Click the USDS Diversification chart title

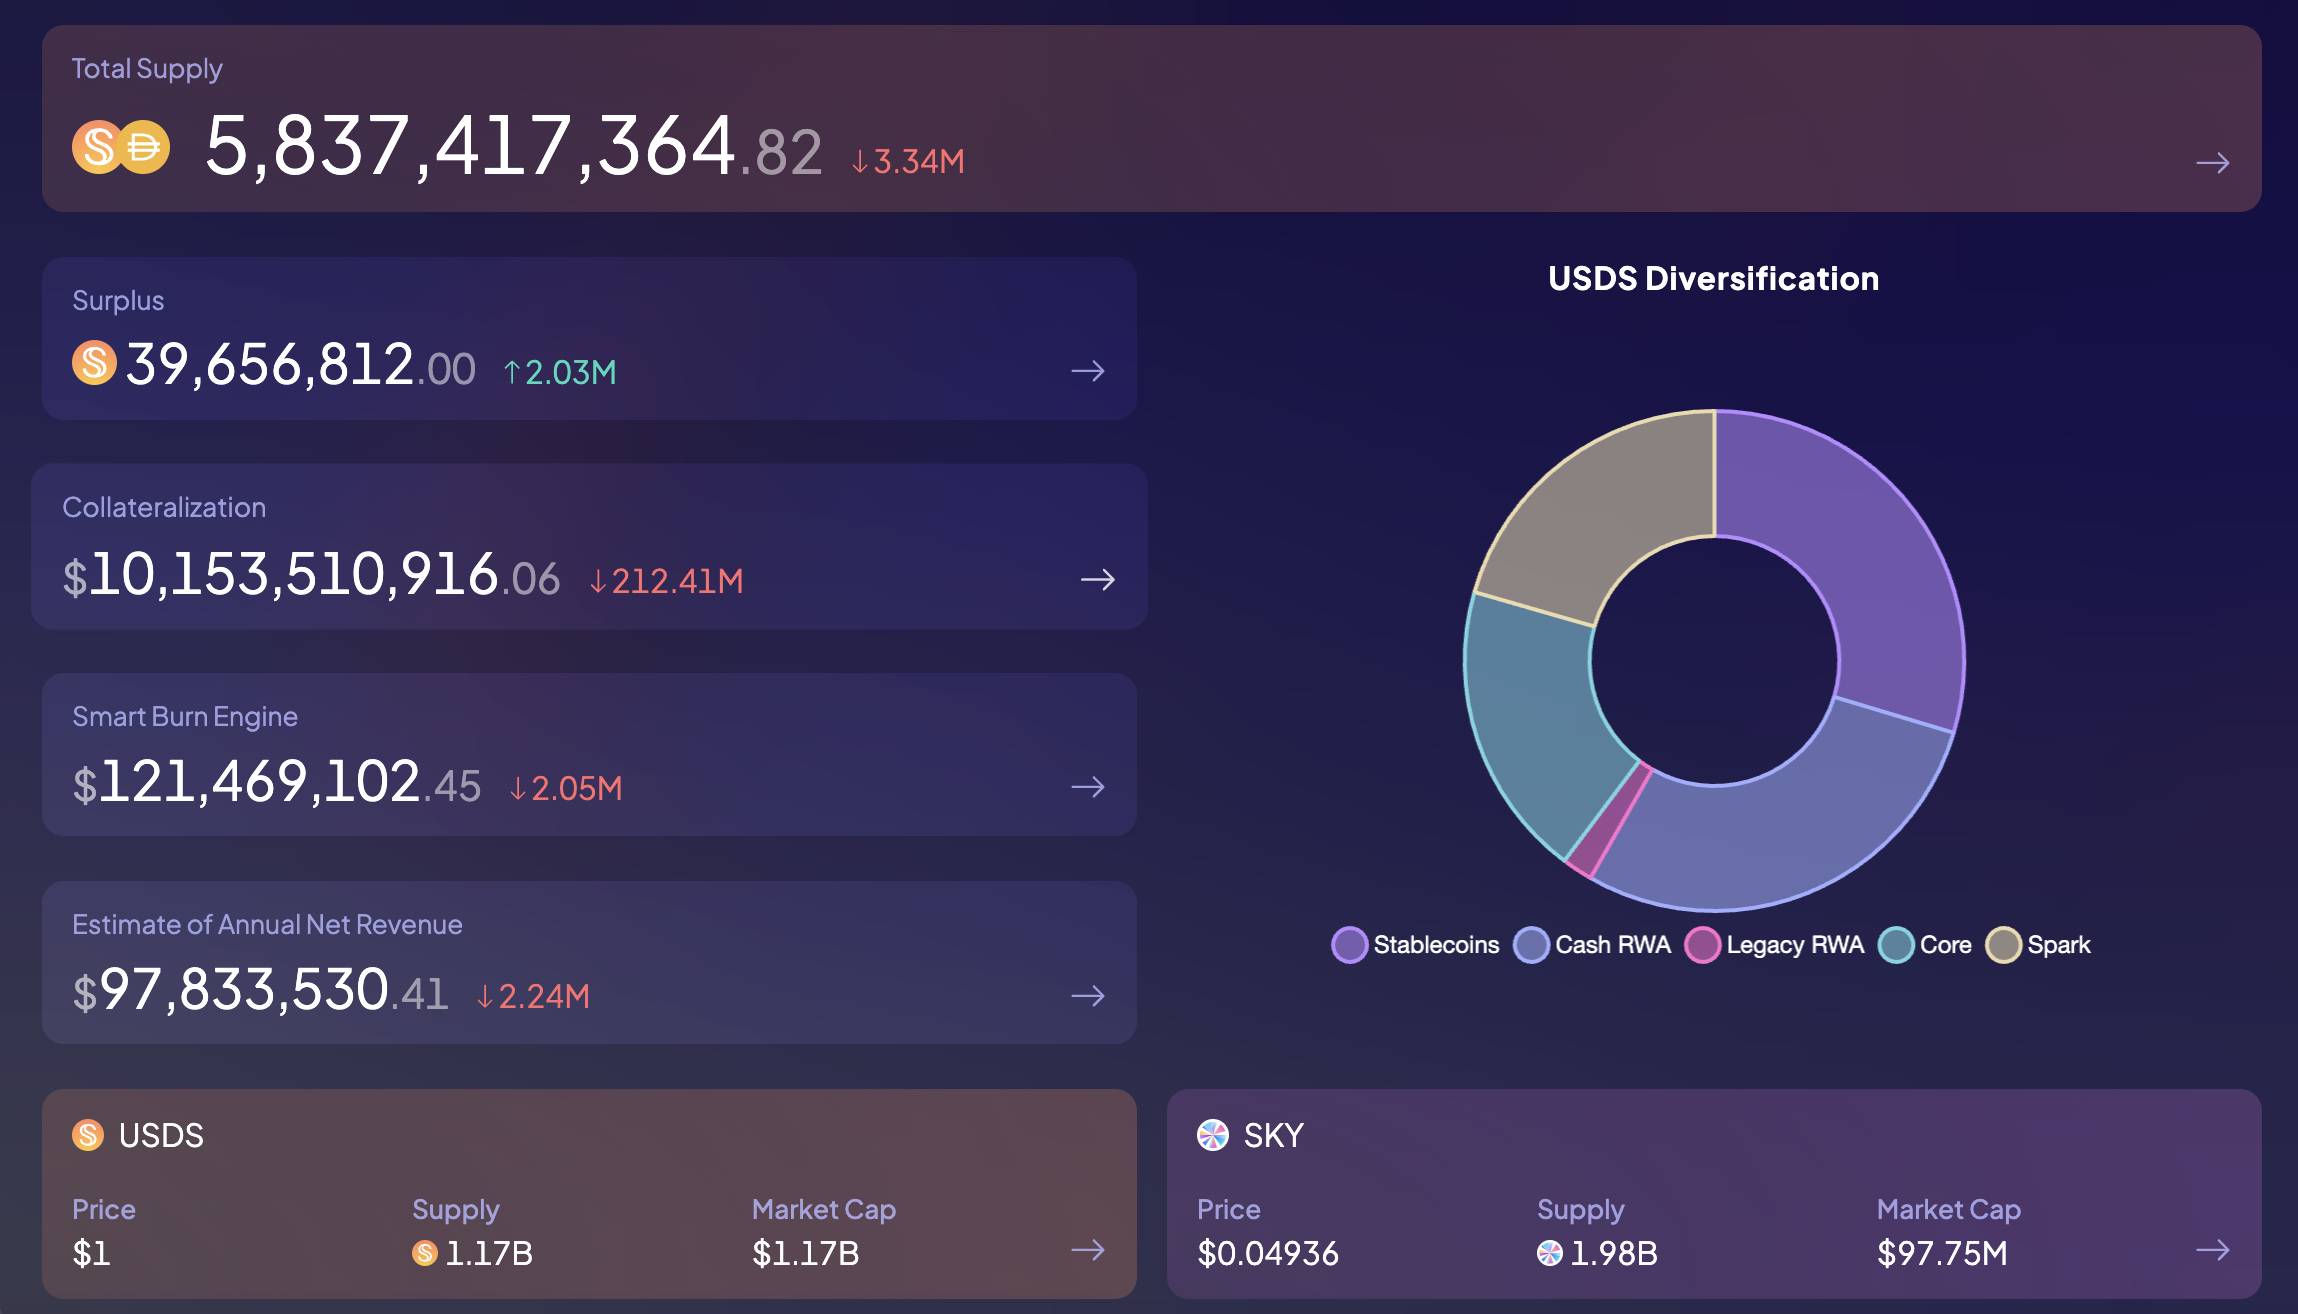1713,278
